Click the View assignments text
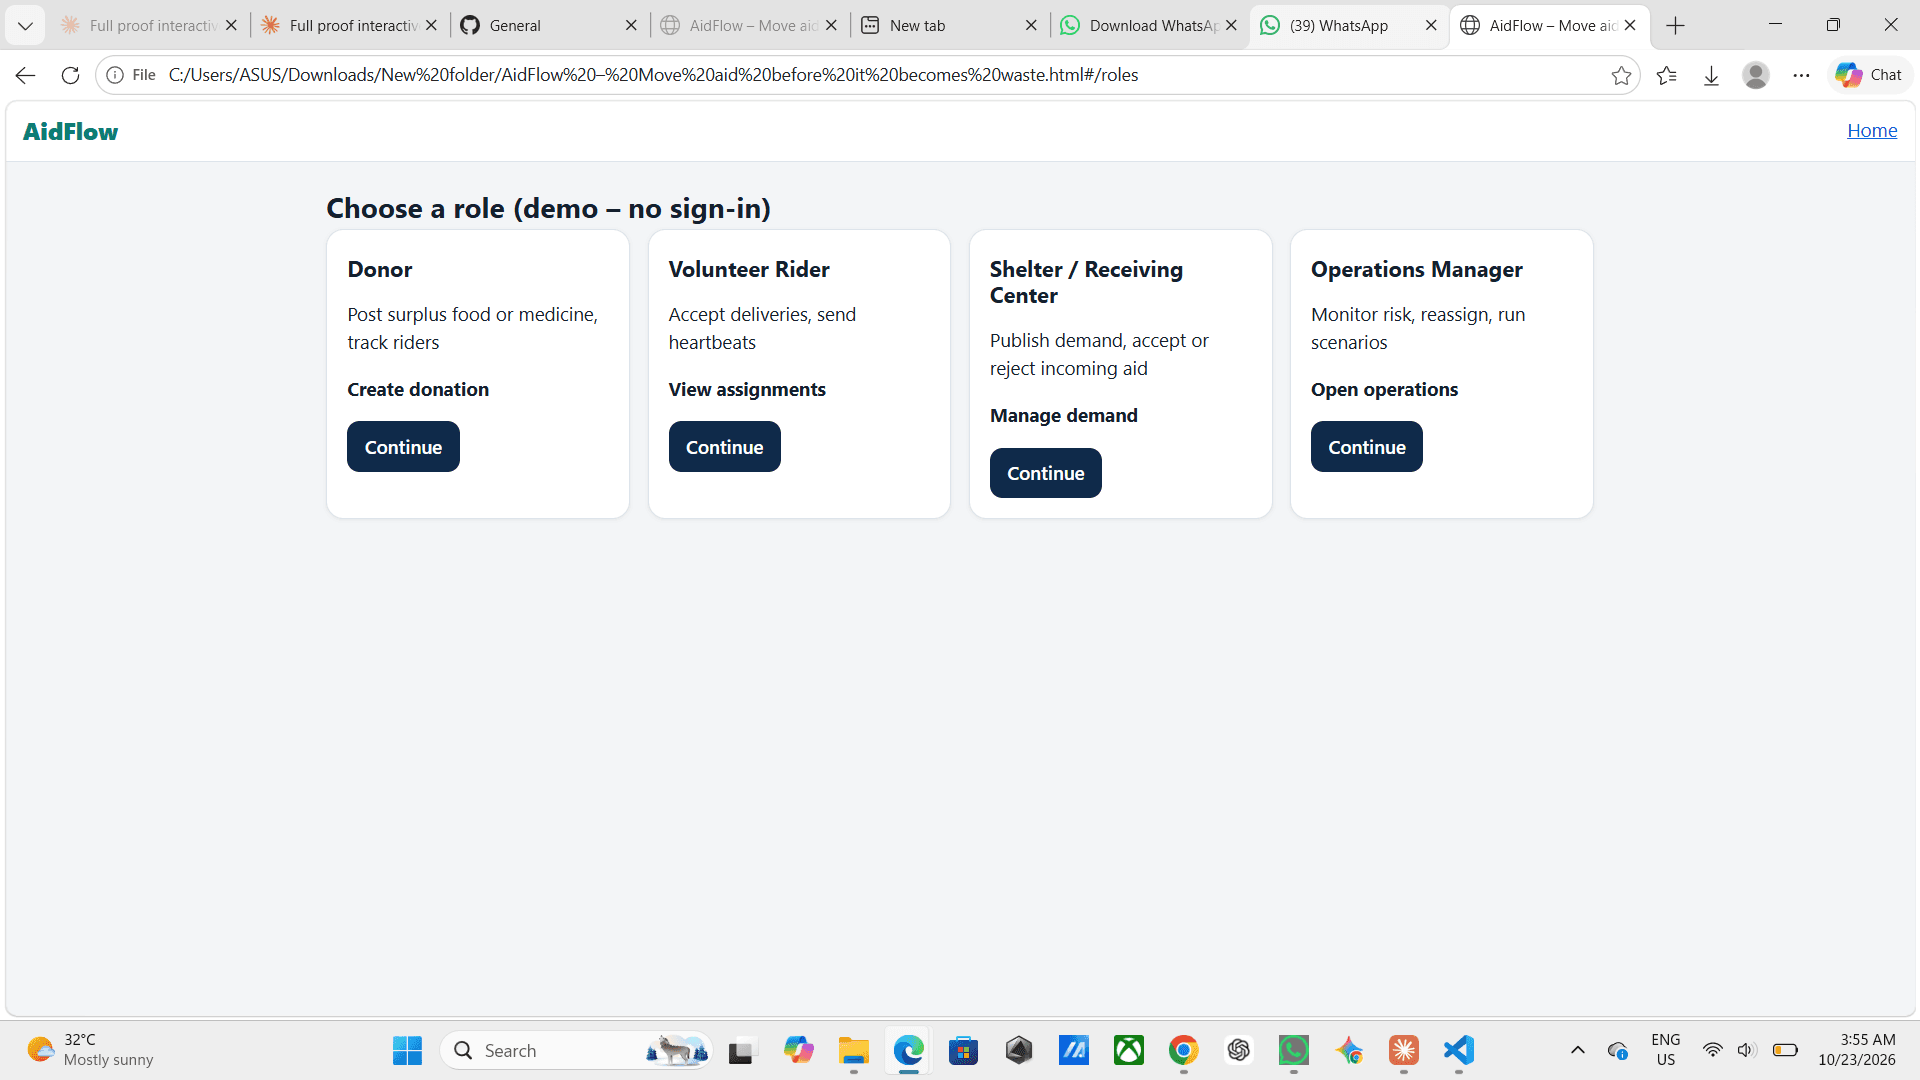 click(747, 390)
